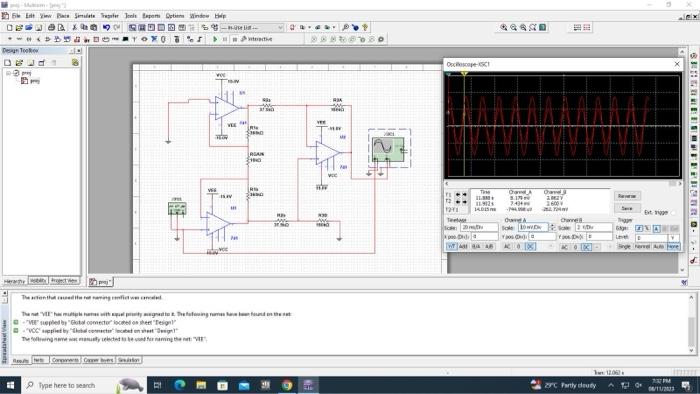Click the open icon in Design Toolbox
This screenshot has height=394, width=700.
19,62
